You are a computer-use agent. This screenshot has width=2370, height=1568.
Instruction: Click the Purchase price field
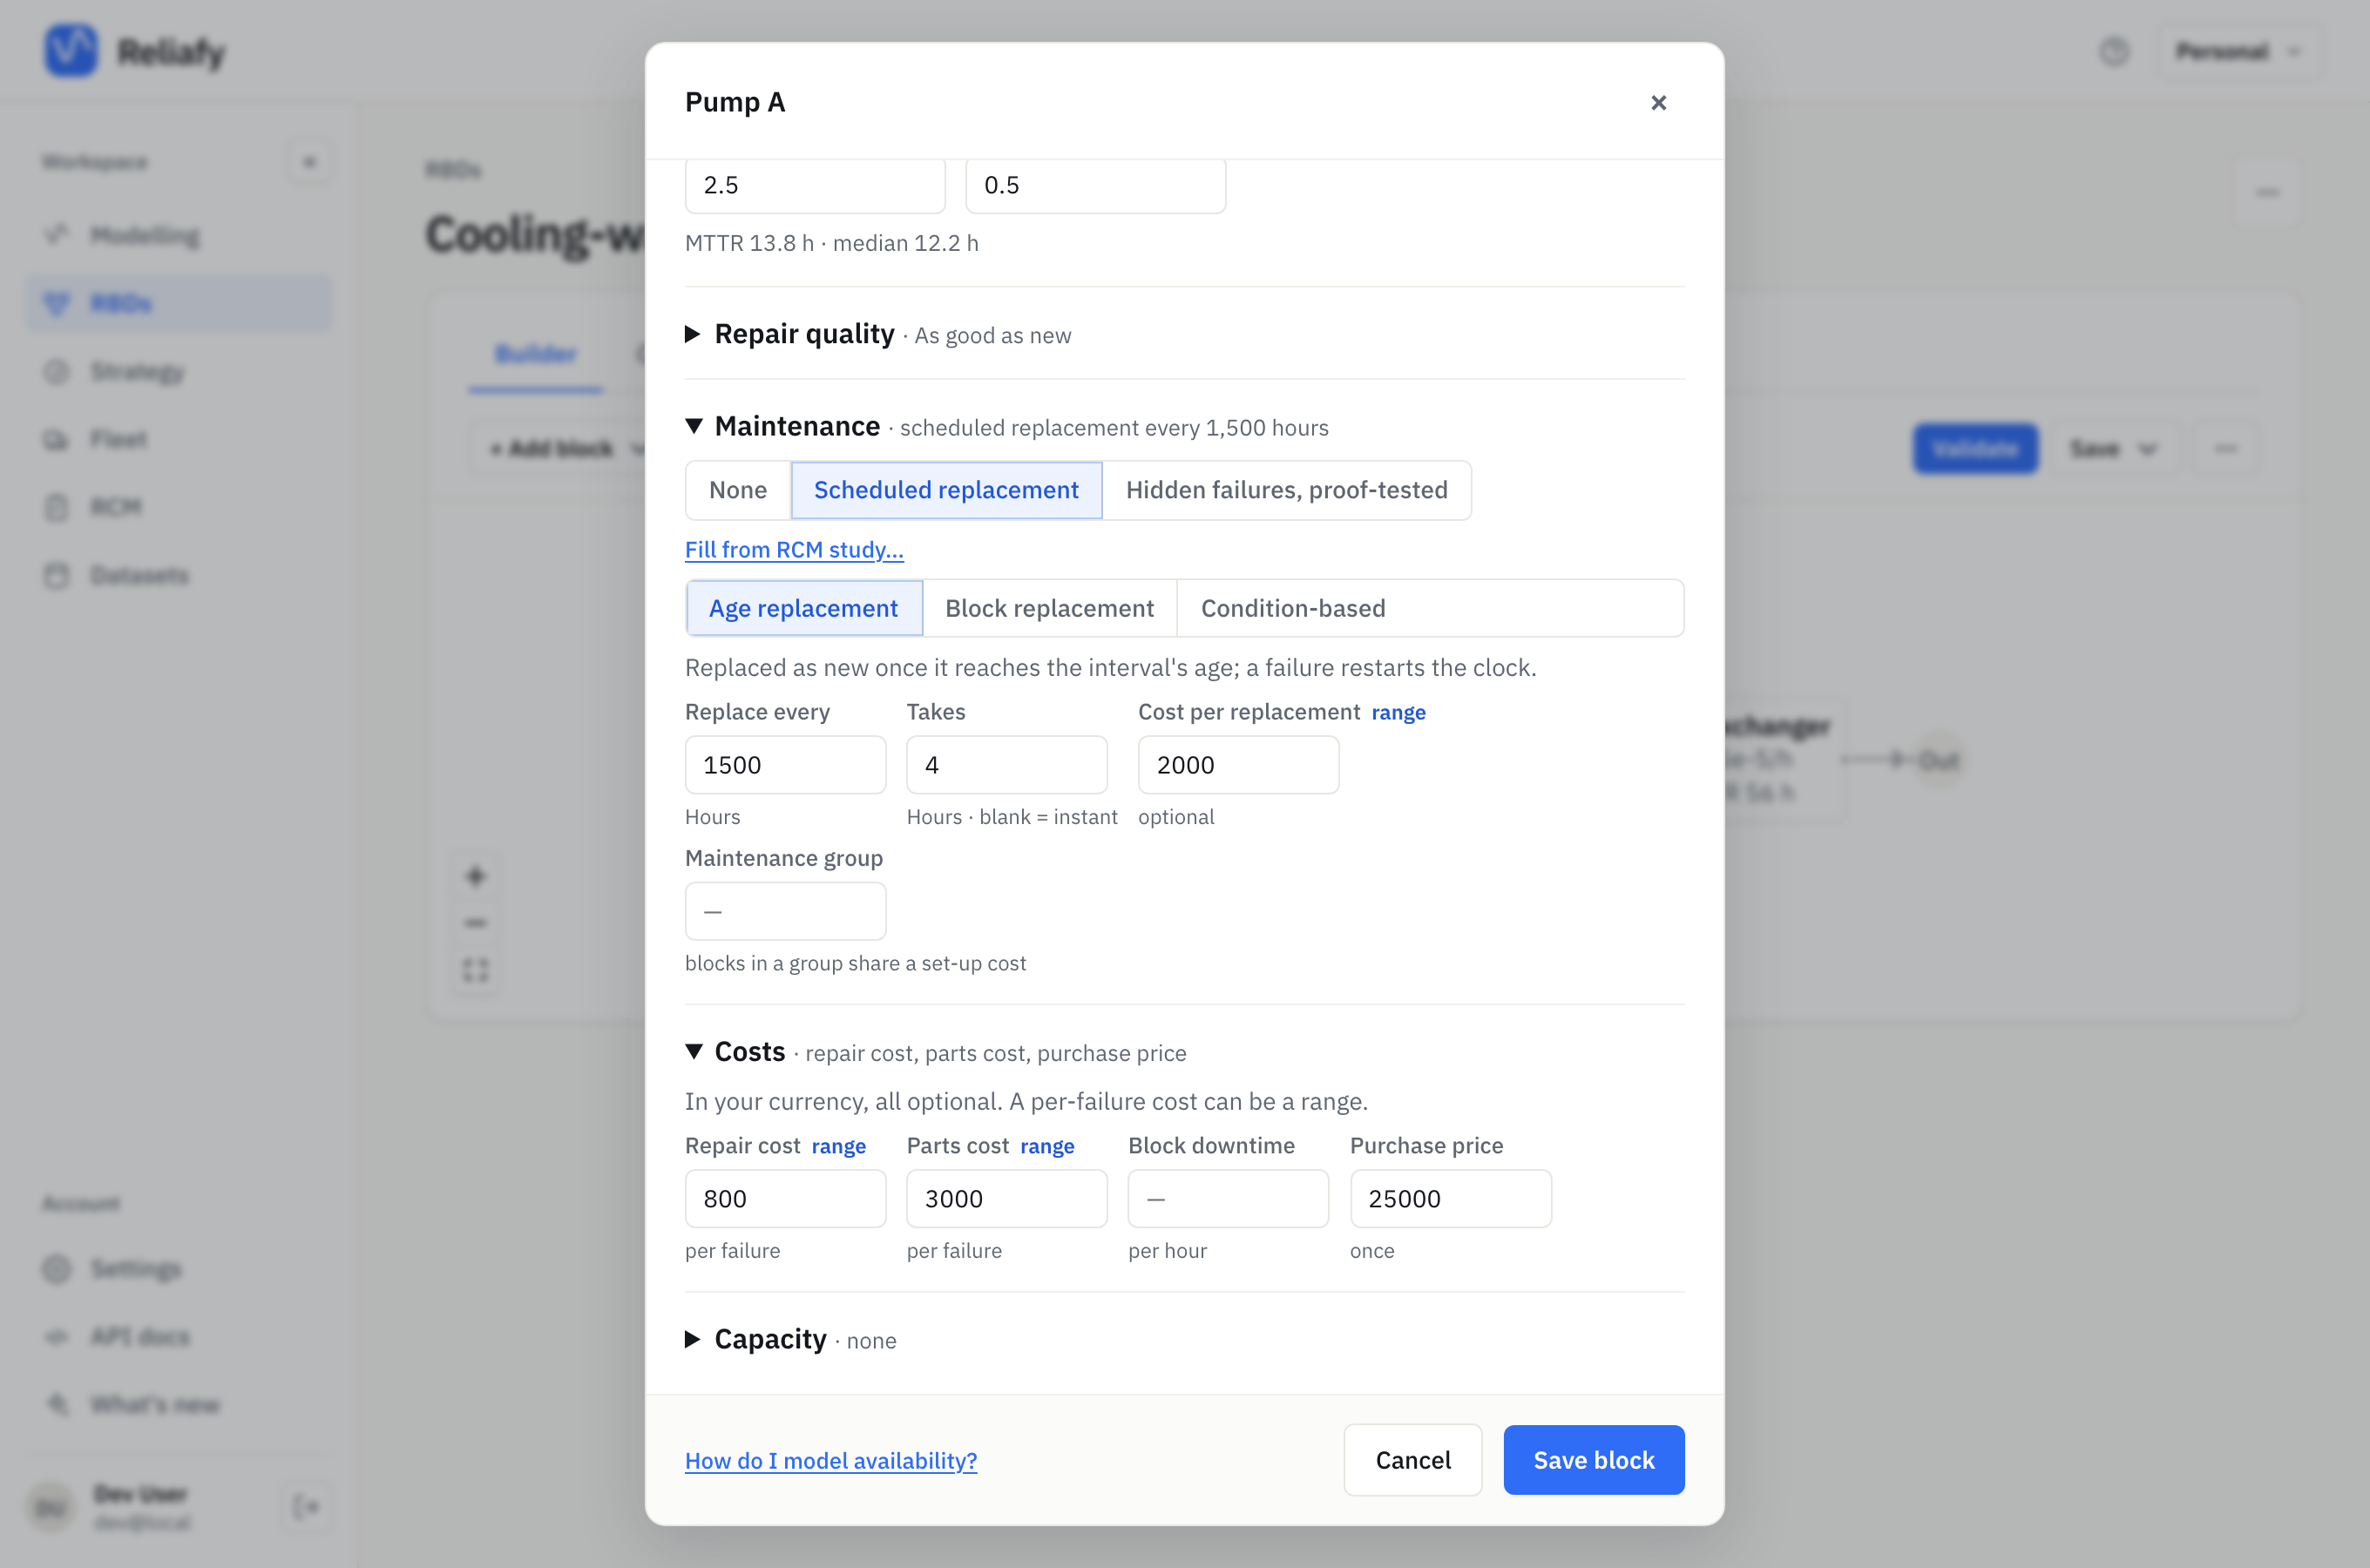tap(1450, 1198)
